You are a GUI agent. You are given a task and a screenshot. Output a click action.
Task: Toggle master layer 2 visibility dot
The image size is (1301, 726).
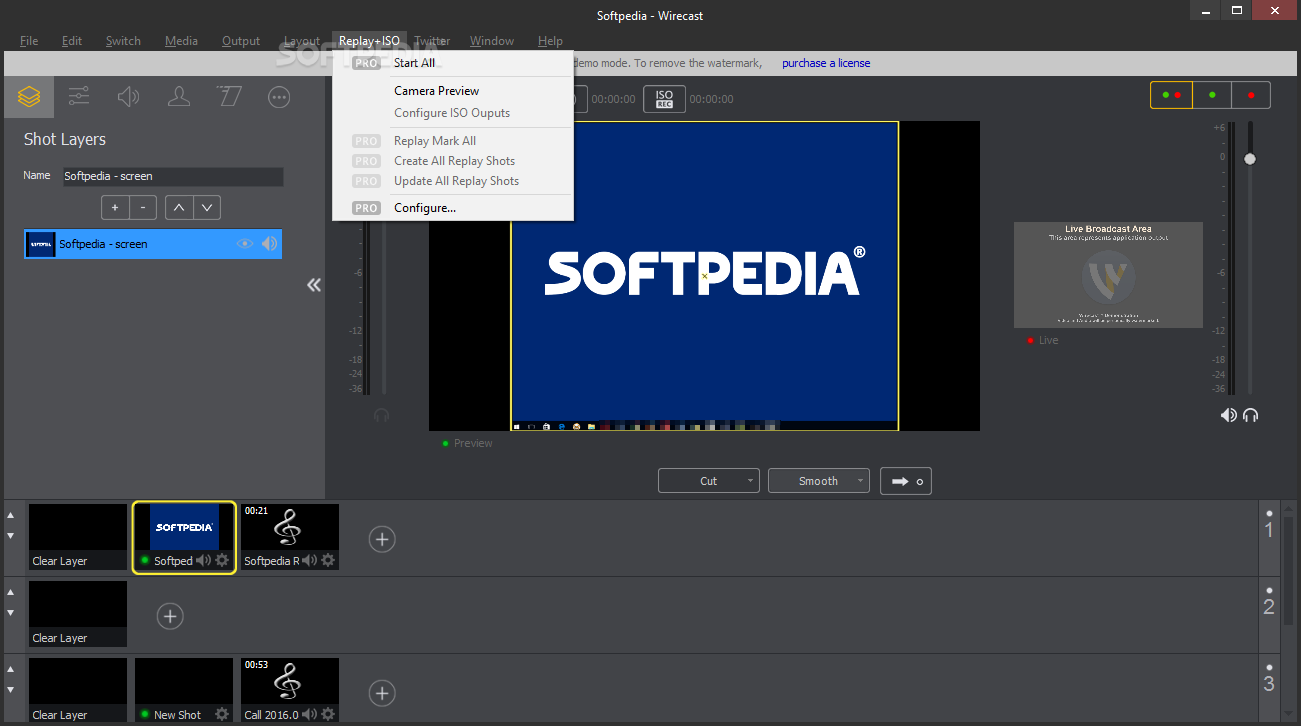(x=1269, y=590)
